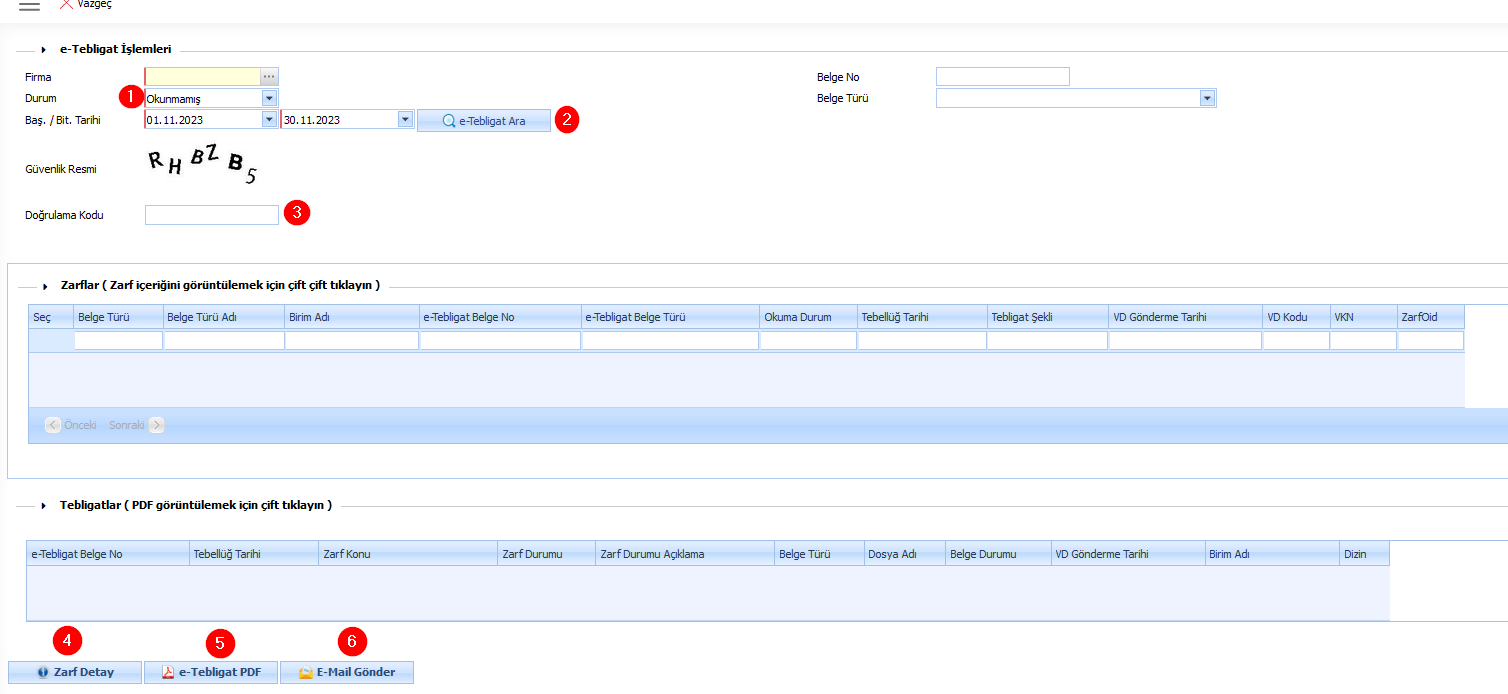Click Tebligatlar Belge Türü column header
1508x694 pixels.
[820, 554]
